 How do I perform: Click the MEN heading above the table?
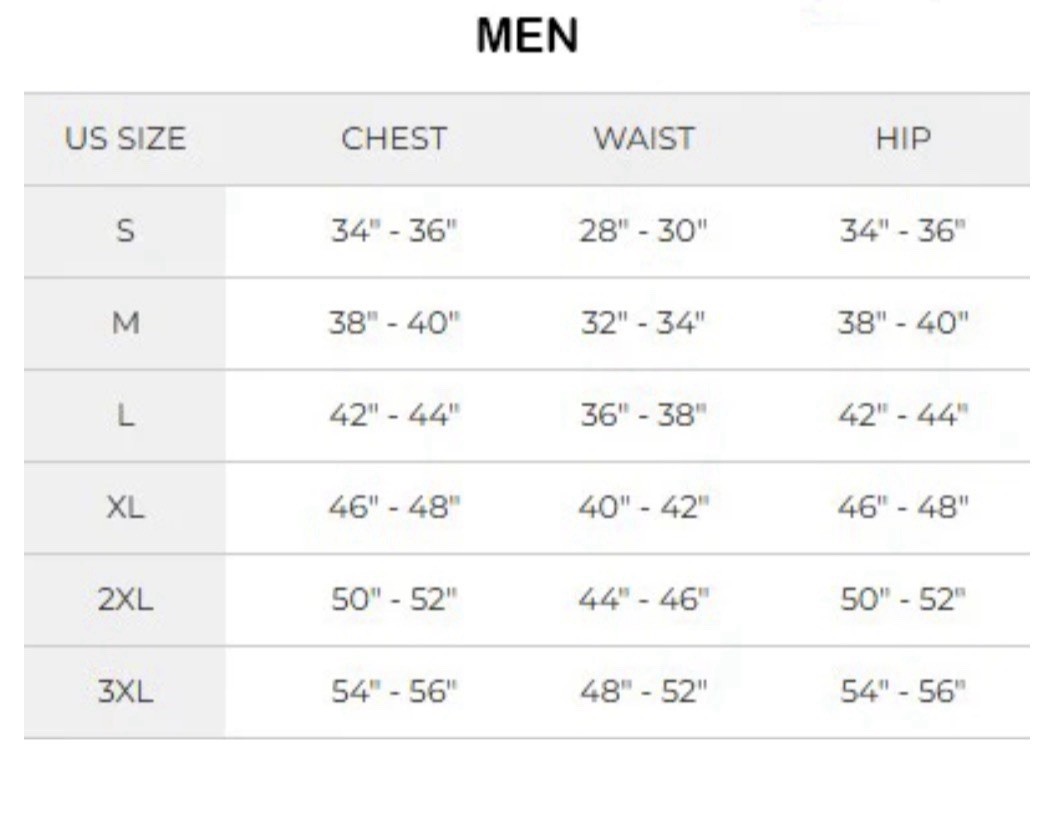pos(527,37)
